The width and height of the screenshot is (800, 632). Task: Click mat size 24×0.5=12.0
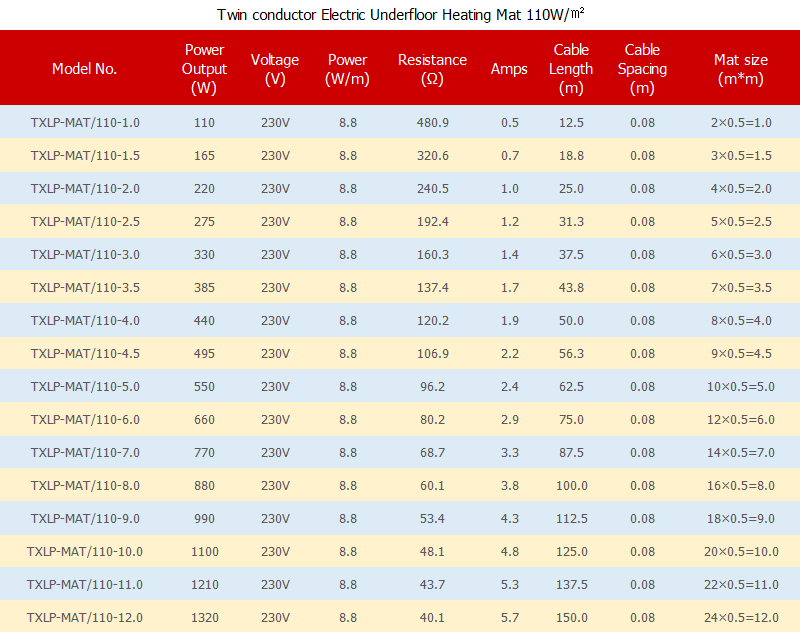tap(741, 617)
